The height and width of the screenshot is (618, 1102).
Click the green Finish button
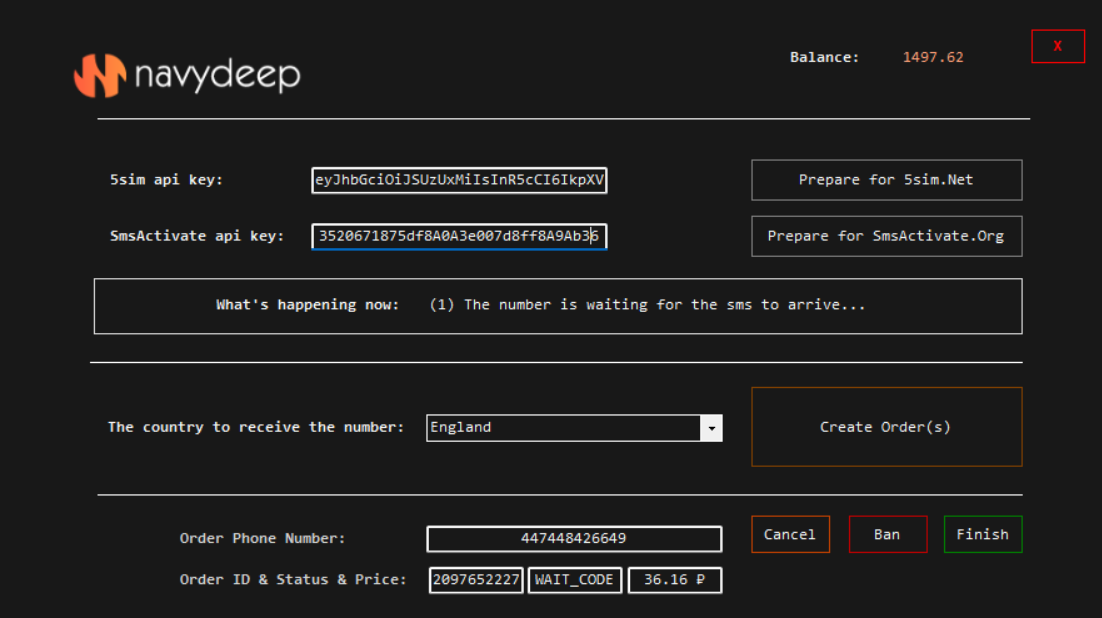983,534
